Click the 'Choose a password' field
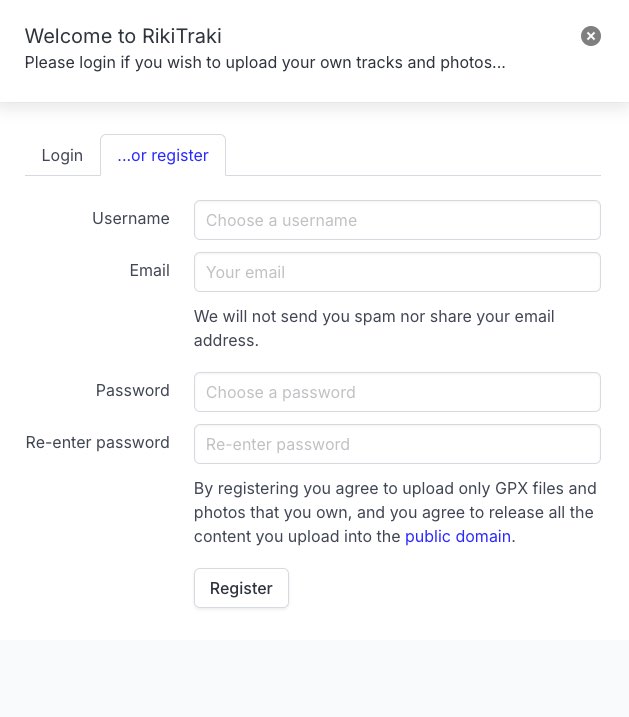The image size is (629, 717). 397,392
